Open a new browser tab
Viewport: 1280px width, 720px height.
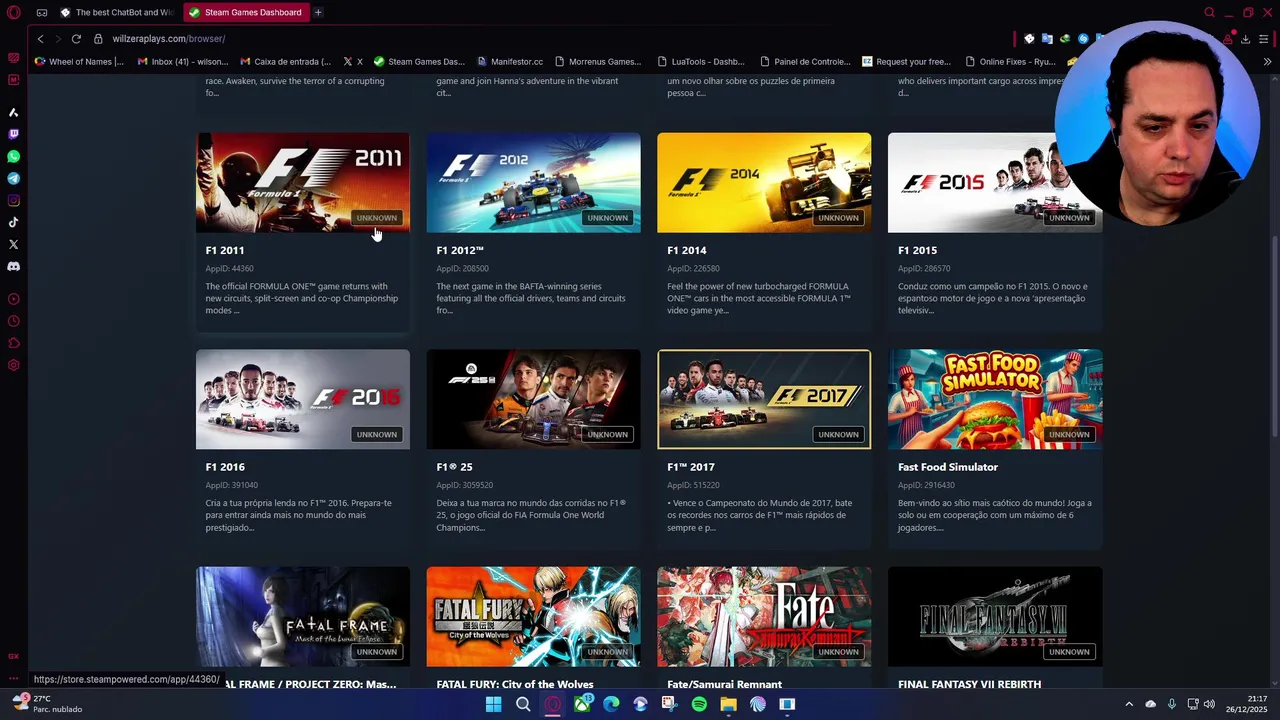(318, 12)
